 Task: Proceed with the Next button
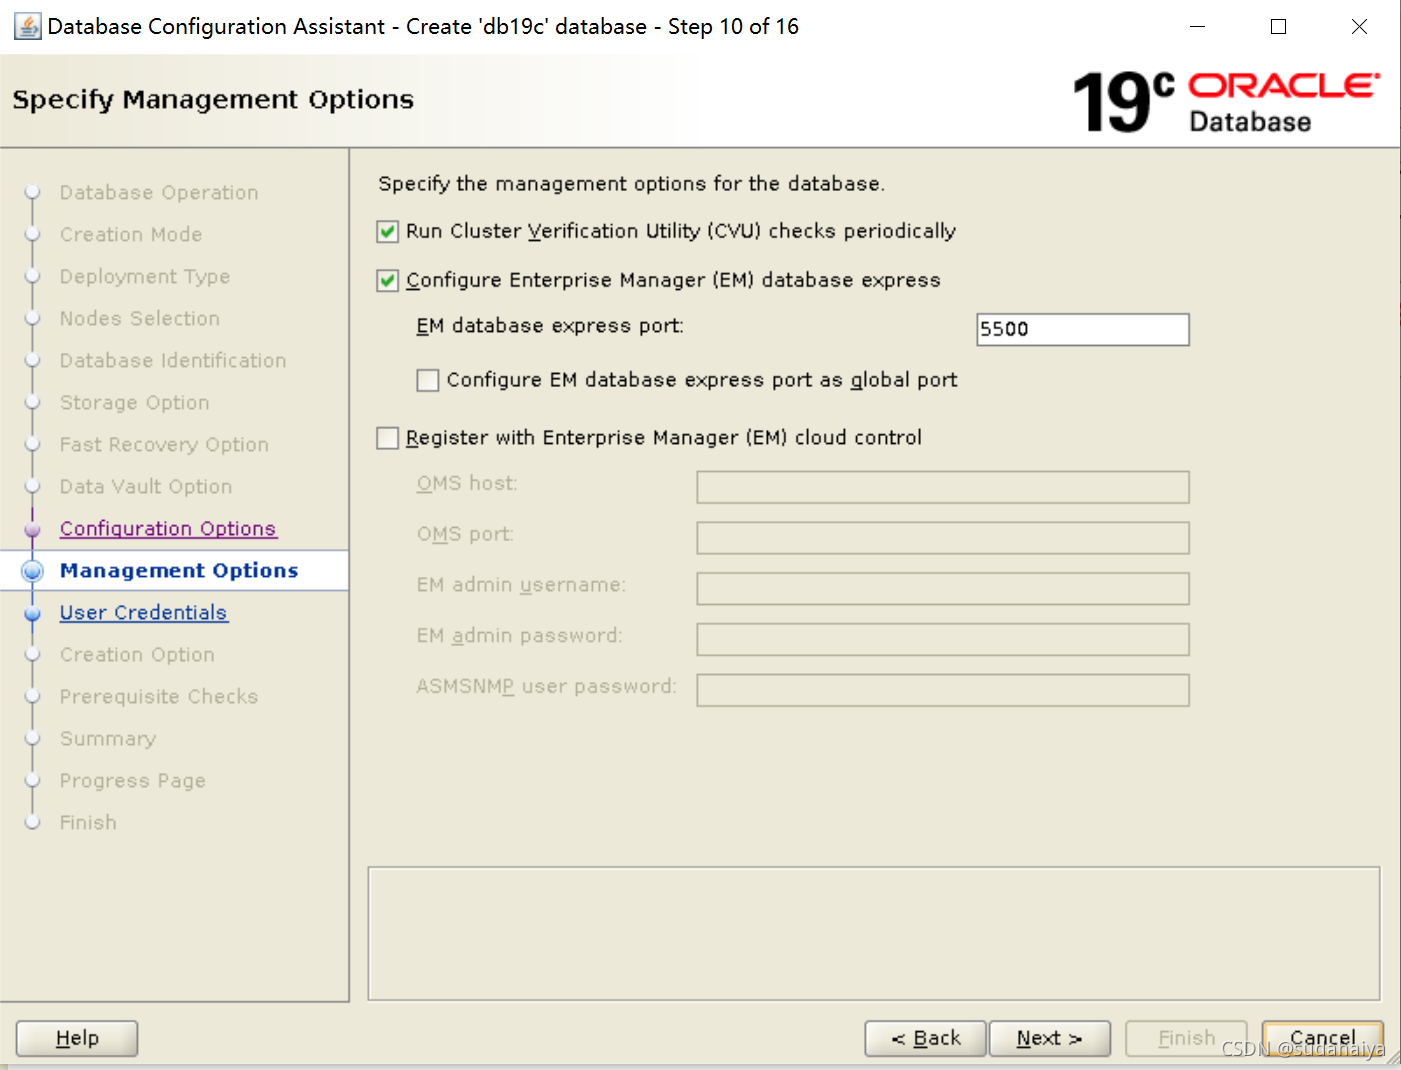1050,1038
